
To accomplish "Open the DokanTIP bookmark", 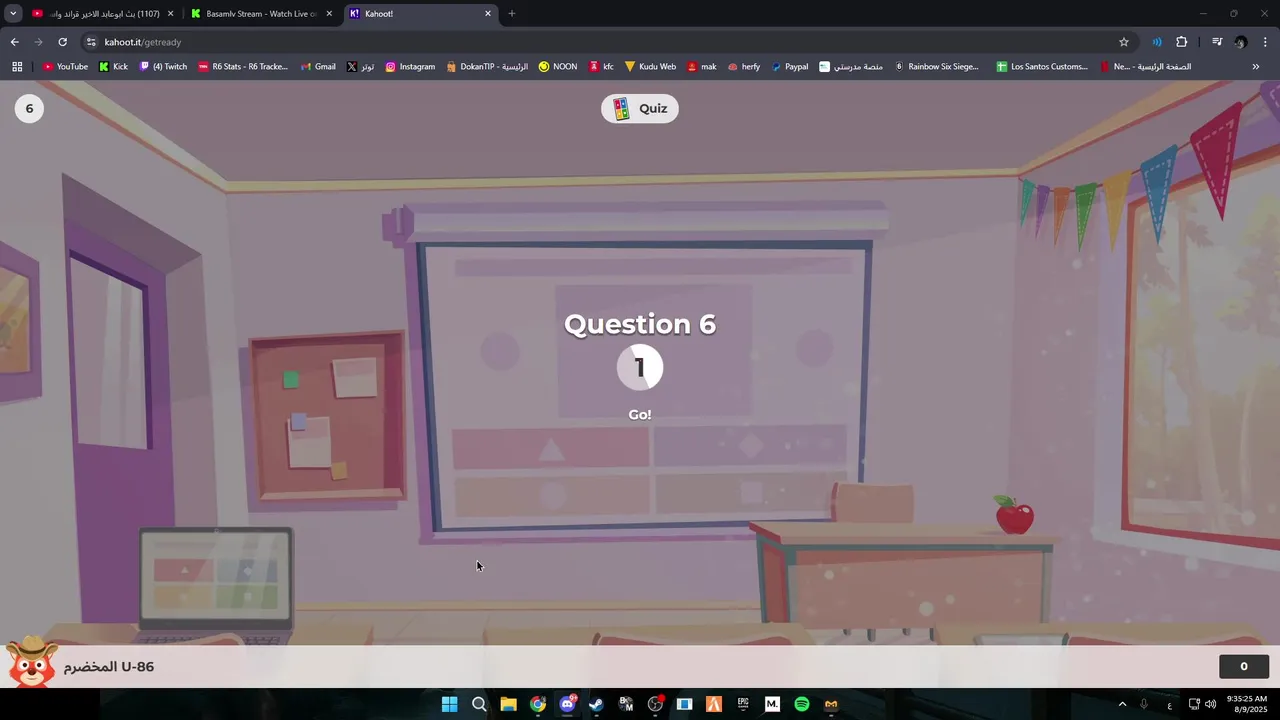I will 487,67.
